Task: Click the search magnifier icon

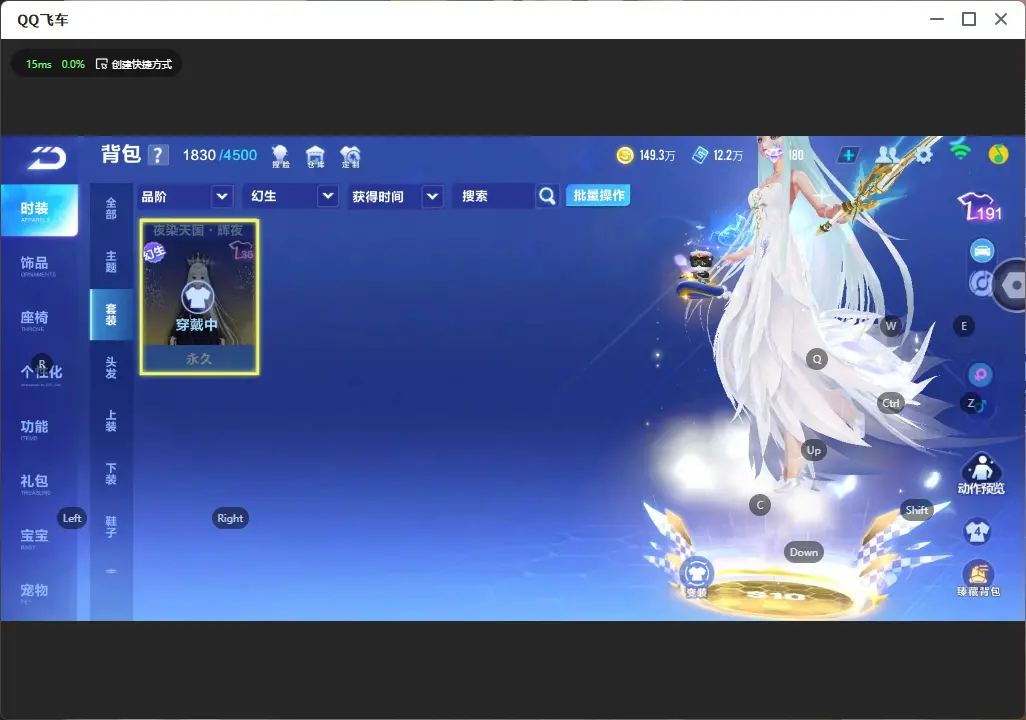Action: click(x=547, y=196)
